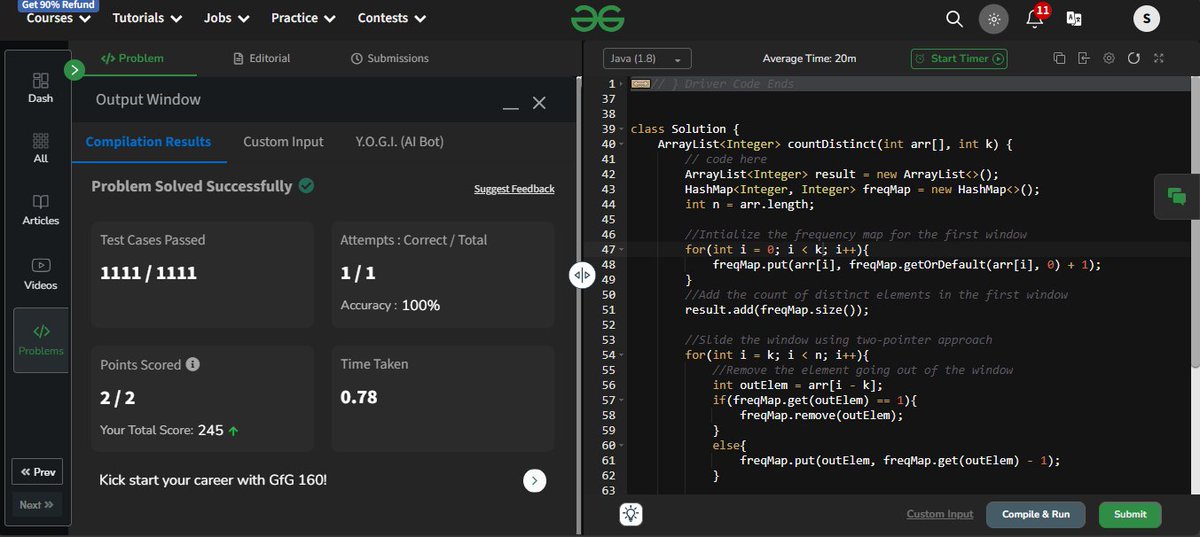1200x537 pixels.
Task: Click the Average Time: 20m label
Action: tap(809, 58)
